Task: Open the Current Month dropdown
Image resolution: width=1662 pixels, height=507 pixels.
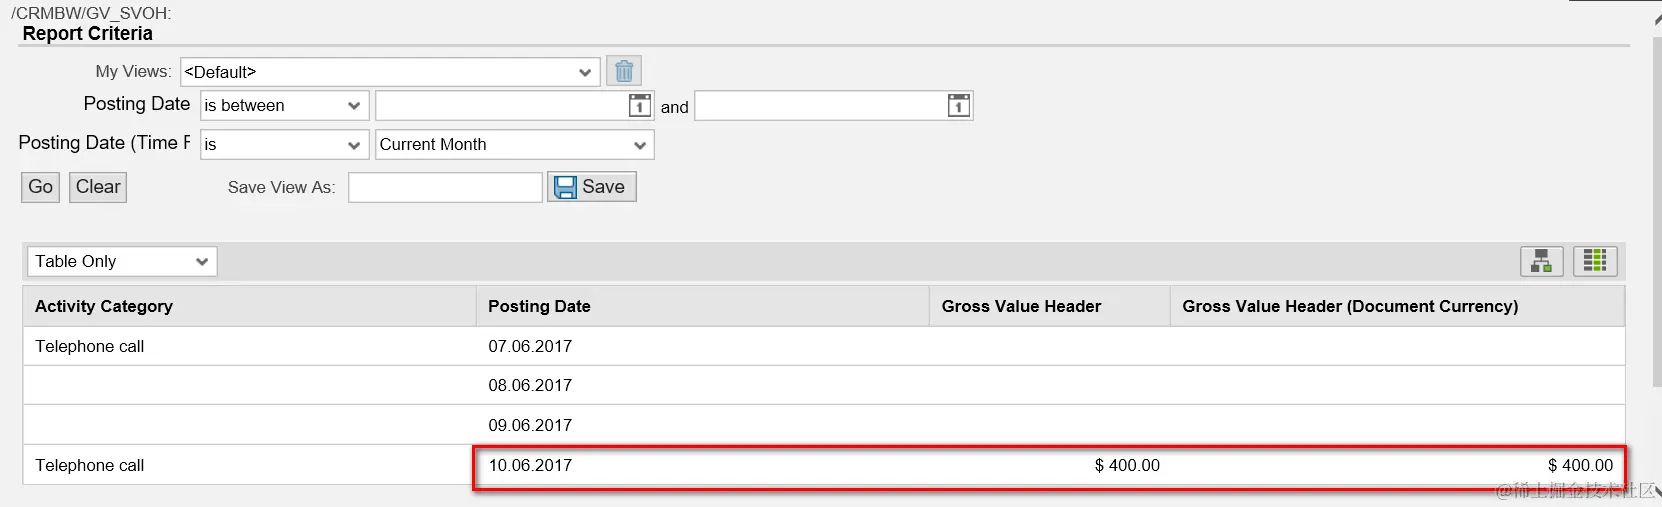Action: [x=514, y=144]
